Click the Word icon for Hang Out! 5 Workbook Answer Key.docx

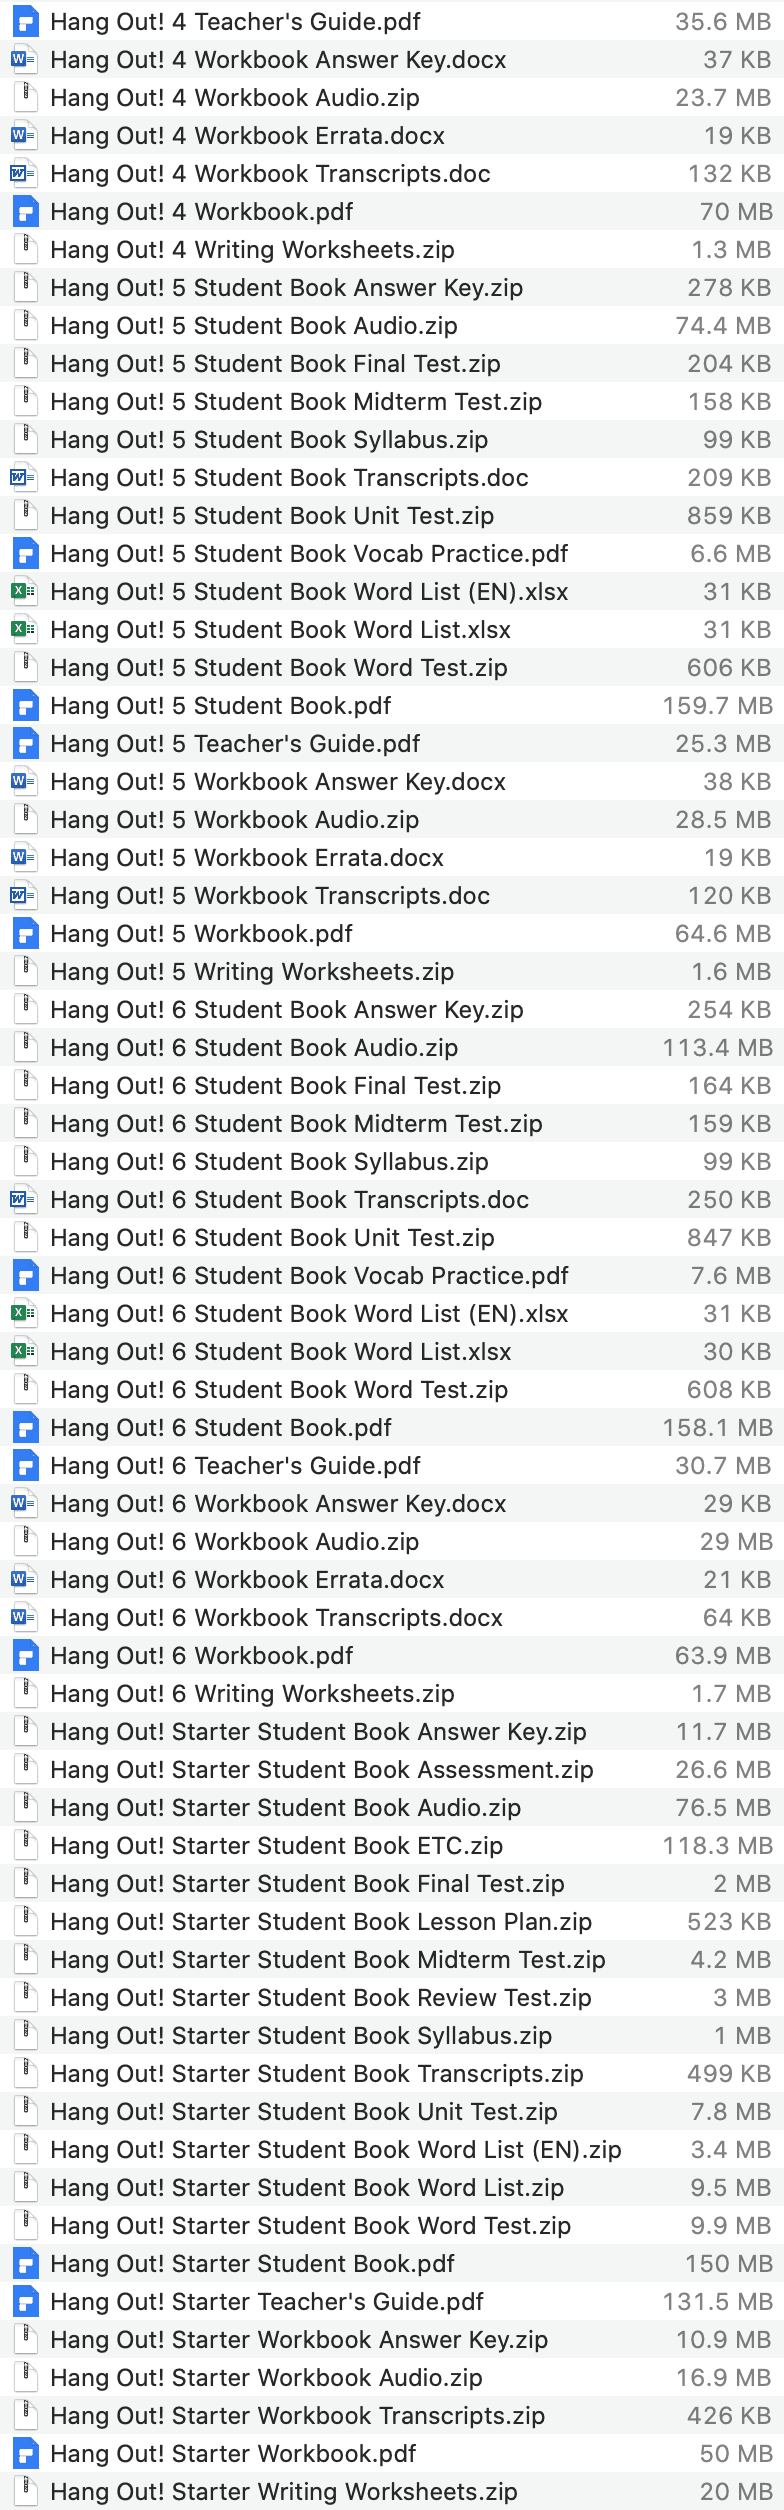(x=23, y=781)
